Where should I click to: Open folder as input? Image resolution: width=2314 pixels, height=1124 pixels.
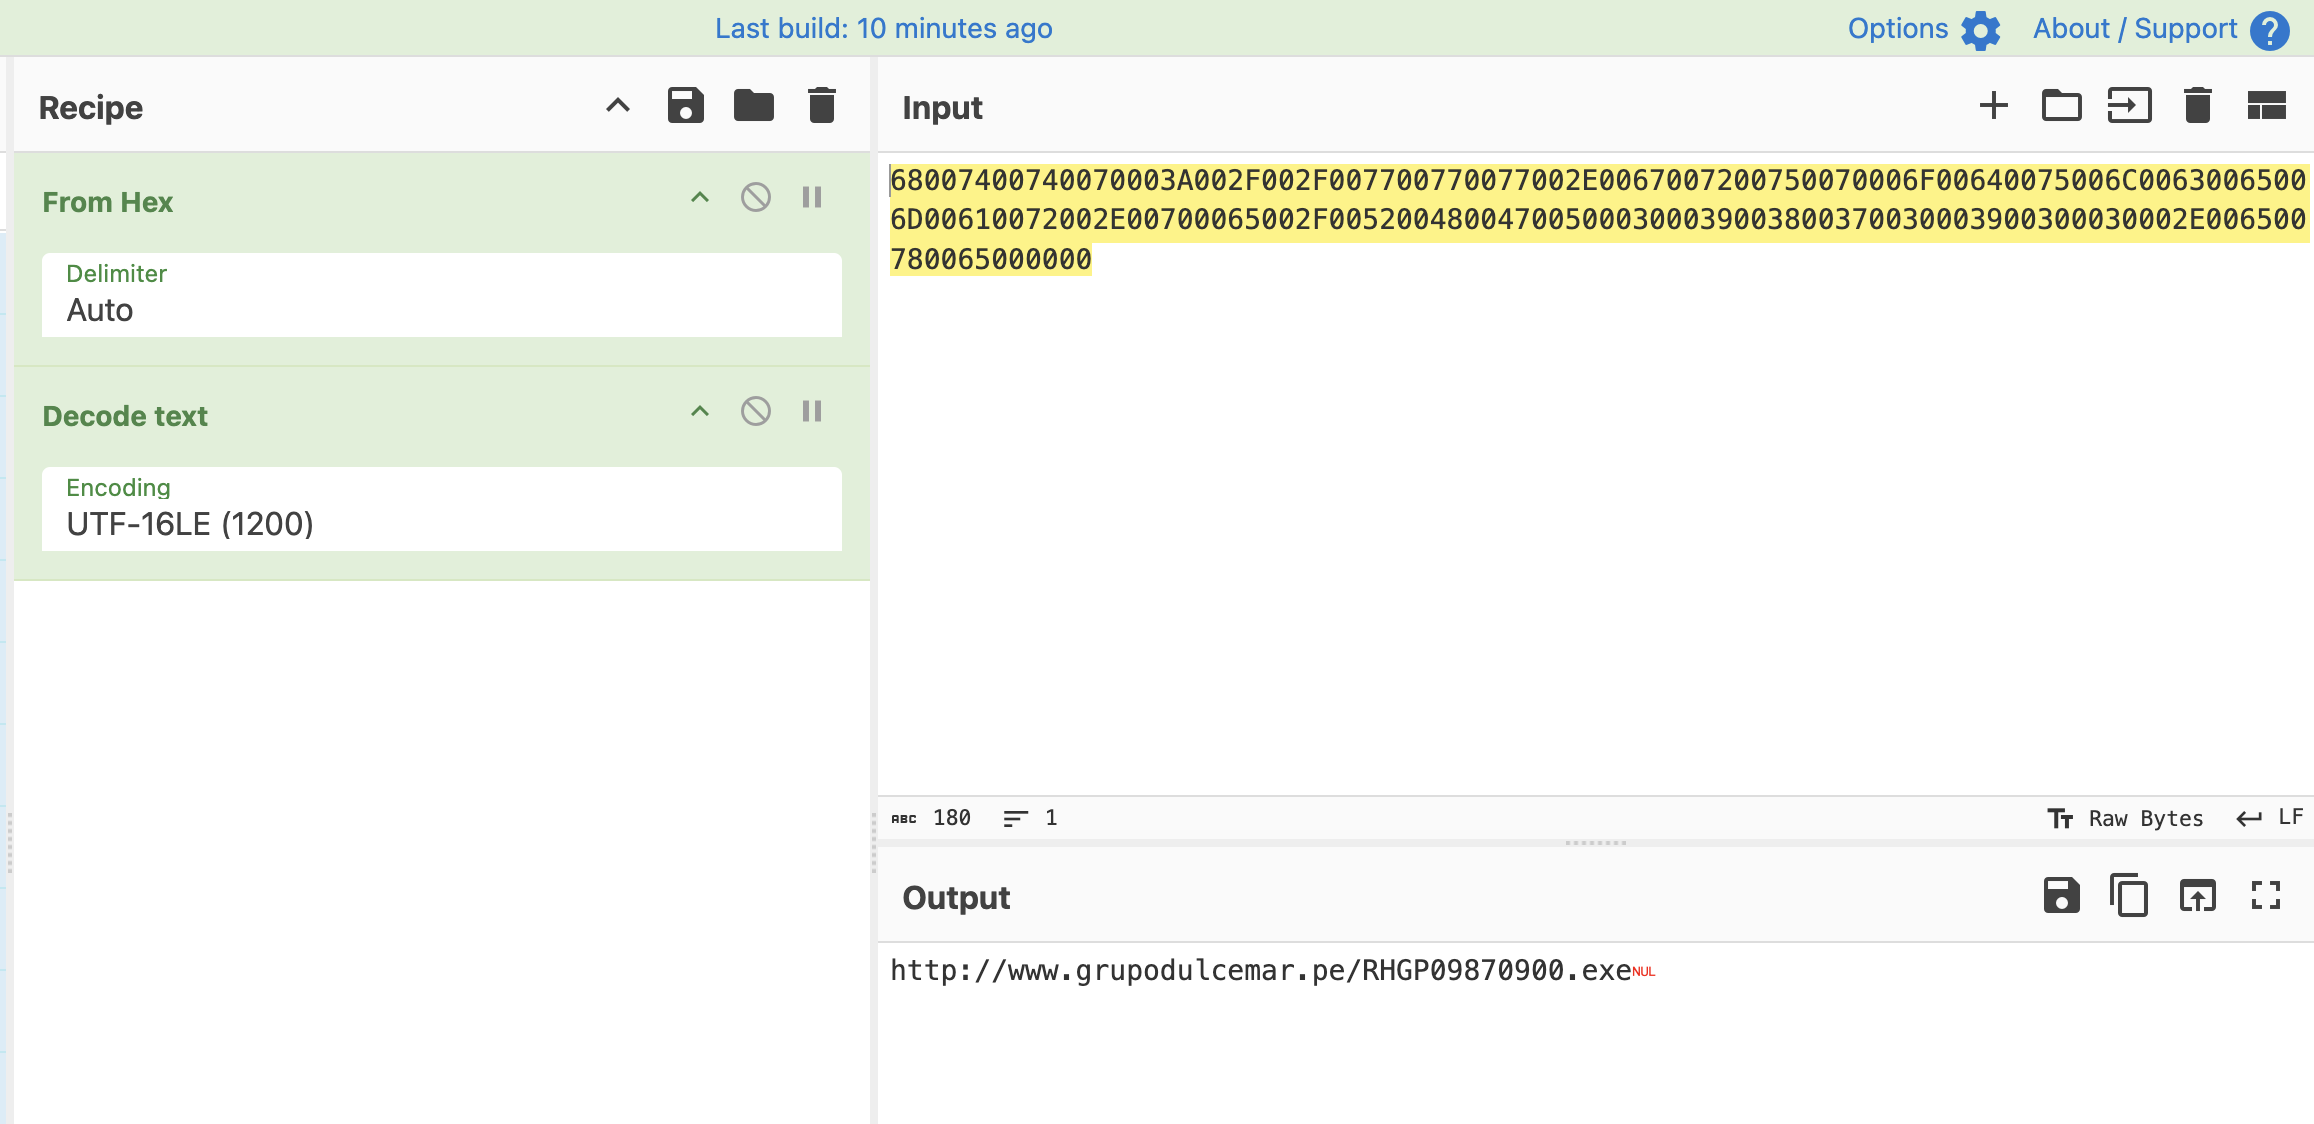click(x=2061, y=106)
